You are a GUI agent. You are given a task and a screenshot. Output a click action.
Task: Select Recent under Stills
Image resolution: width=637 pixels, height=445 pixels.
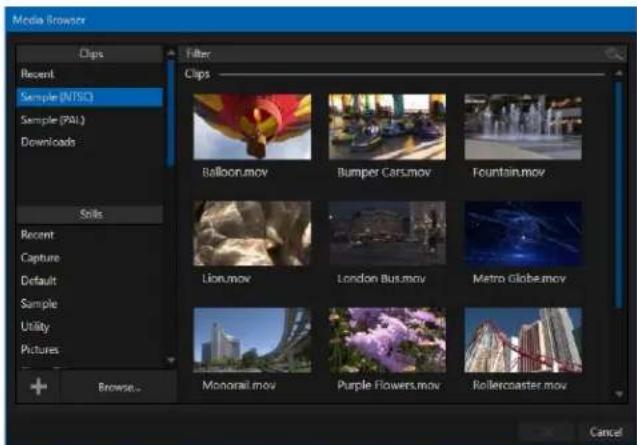pyautogui.click(x=89, y=235)
